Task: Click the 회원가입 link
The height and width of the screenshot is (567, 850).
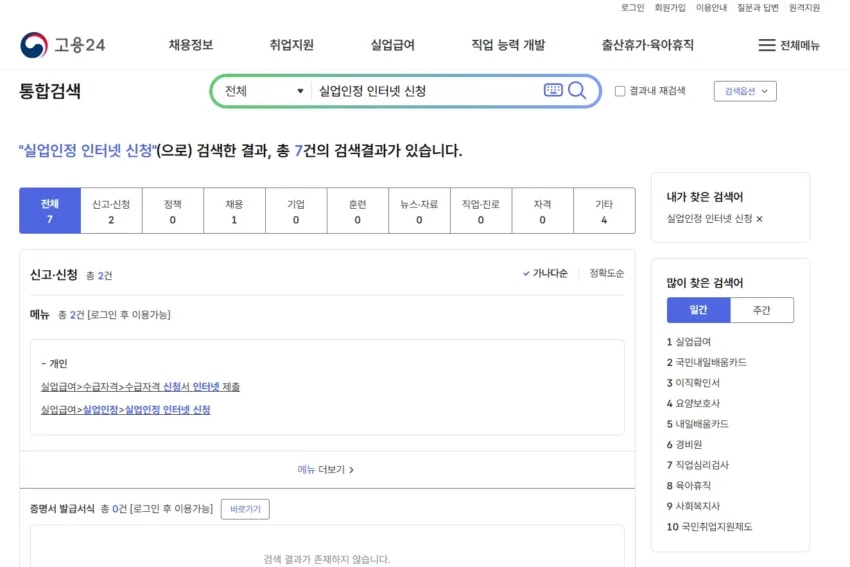Action: [670, 8]
